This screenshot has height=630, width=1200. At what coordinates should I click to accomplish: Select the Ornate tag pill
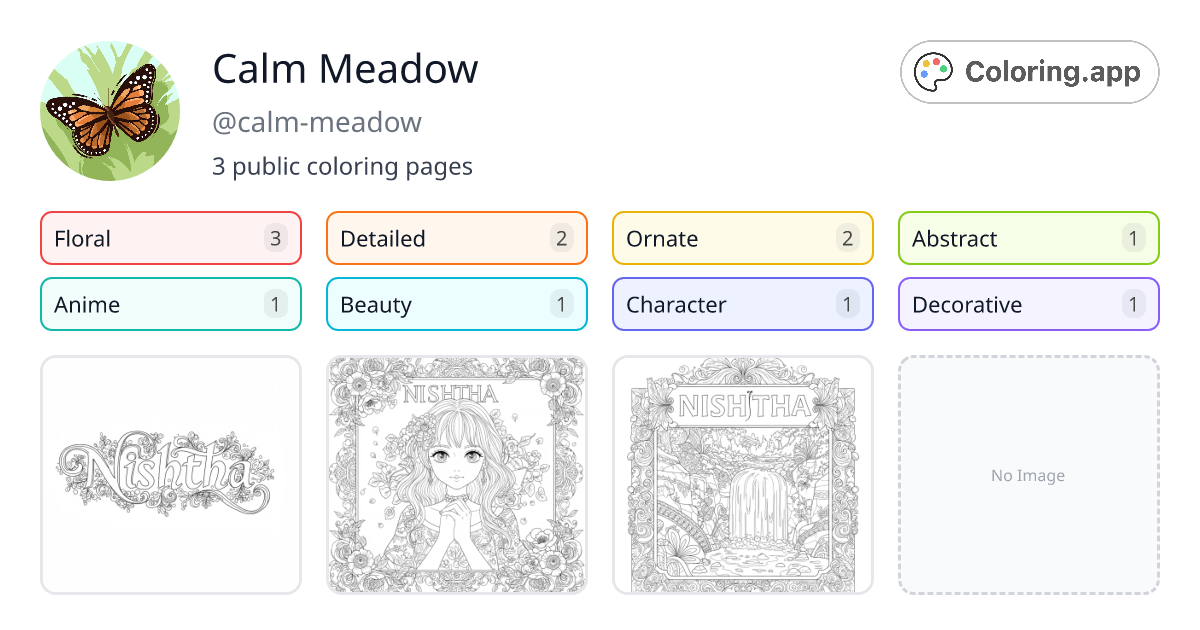(x=742, y=238)
